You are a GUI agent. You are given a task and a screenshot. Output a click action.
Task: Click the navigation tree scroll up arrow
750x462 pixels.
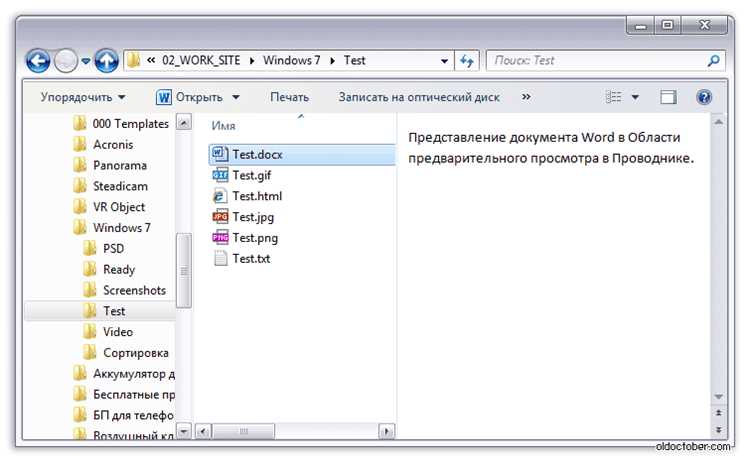184,122
